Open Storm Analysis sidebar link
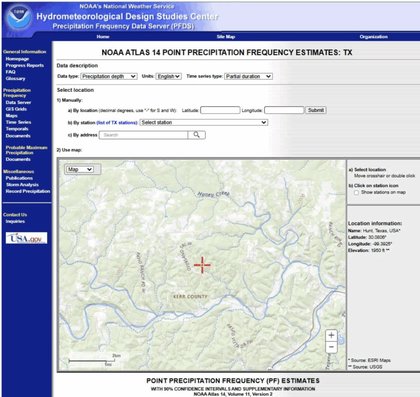 (22, 185)
